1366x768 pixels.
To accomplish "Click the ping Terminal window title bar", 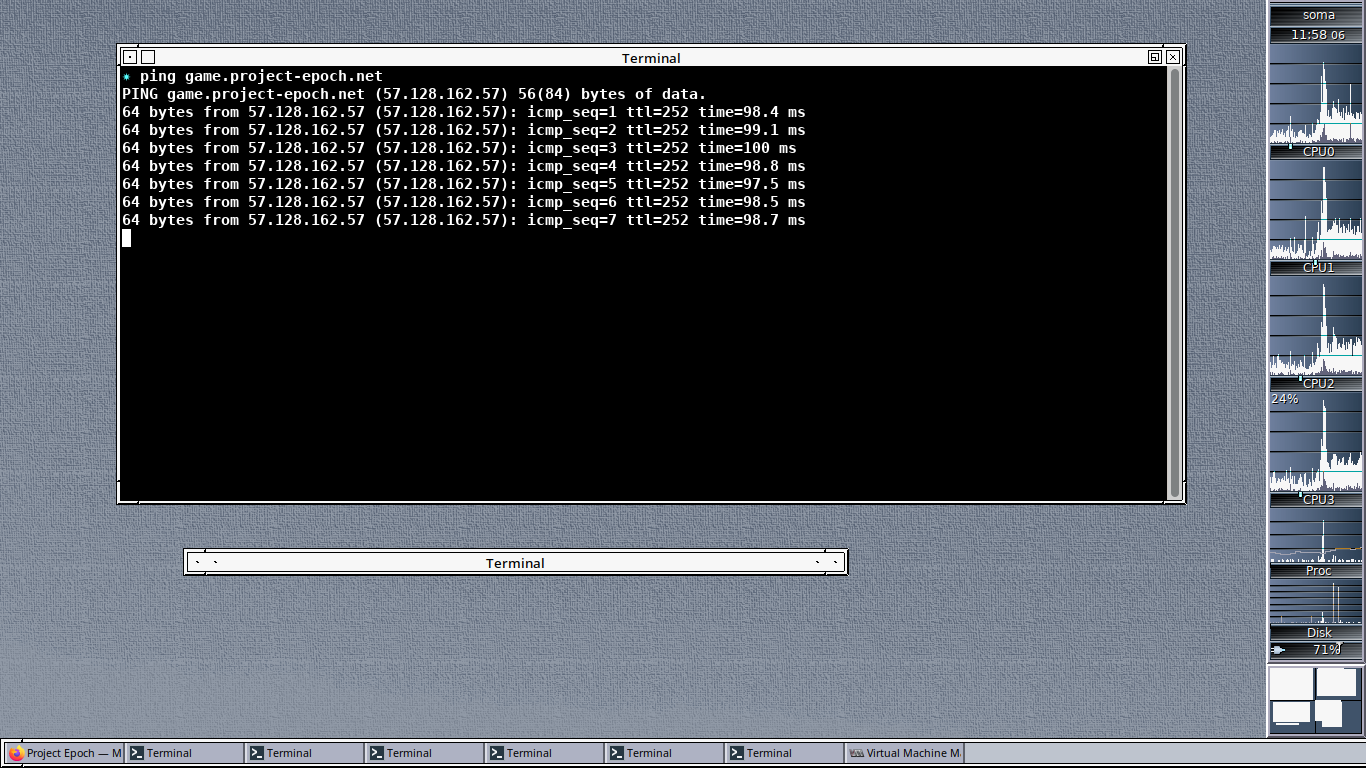I will 651,58.
